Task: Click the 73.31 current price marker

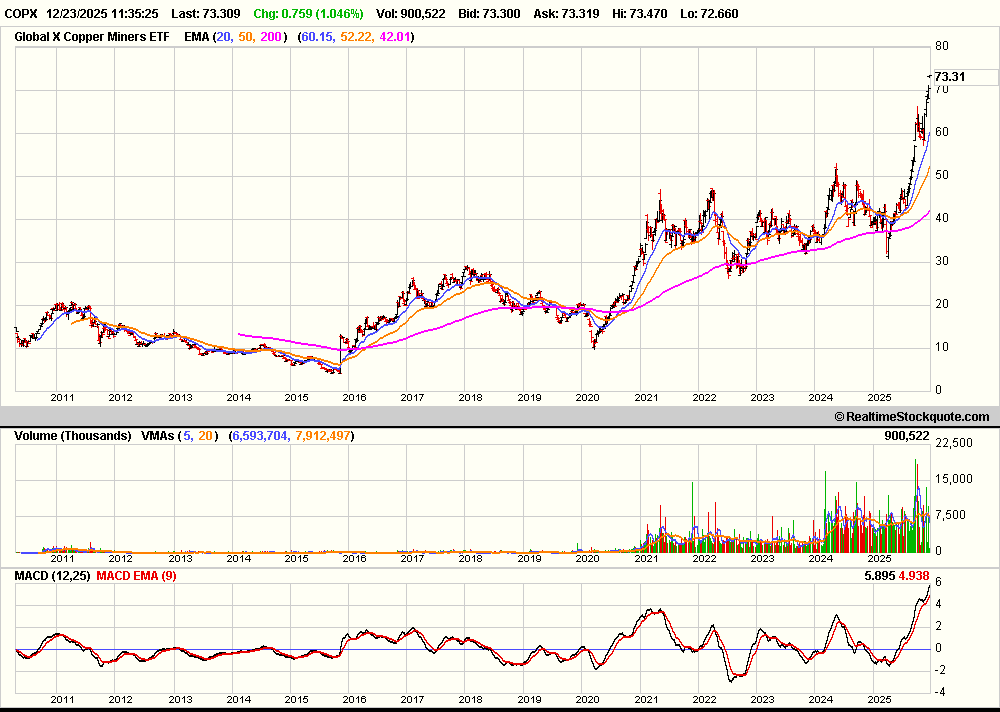Action: click(x=950, y=77)
